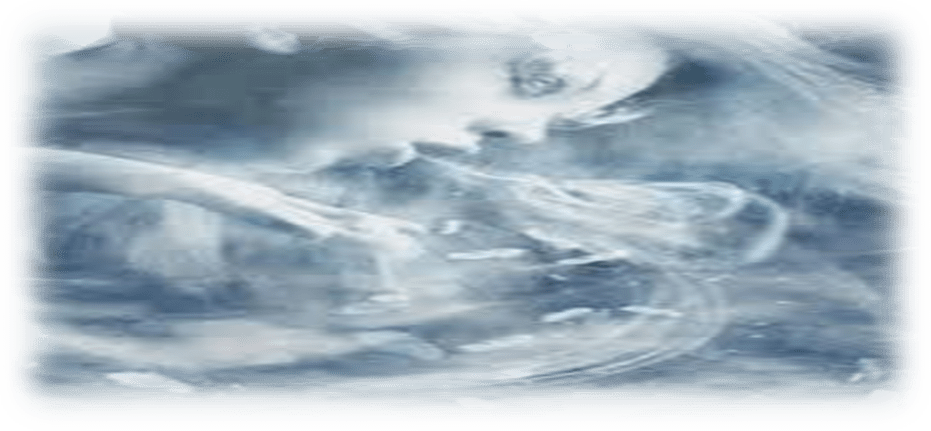This screenshot has height=431, width=931.
Task: Click the short horizontal white dash at center
Action: pos(485,255)
